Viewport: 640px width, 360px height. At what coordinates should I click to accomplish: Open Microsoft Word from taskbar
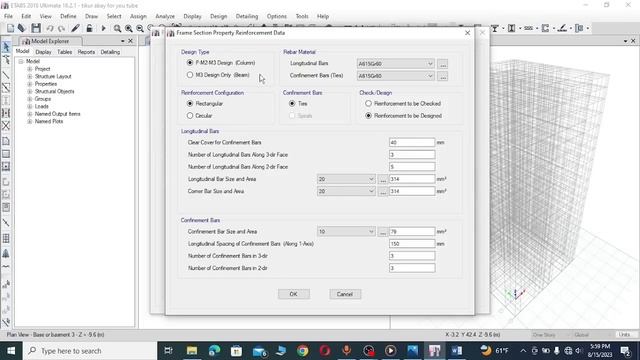click(457, 351)
